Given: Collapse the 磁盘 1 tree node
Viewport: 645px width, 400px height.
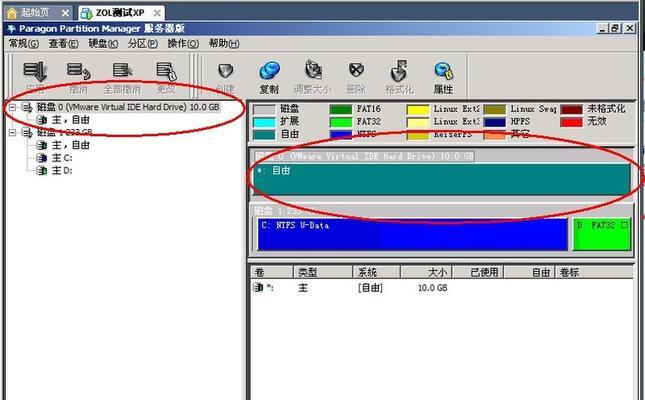Looking at the screenshot, I should (x=13, y=133).
